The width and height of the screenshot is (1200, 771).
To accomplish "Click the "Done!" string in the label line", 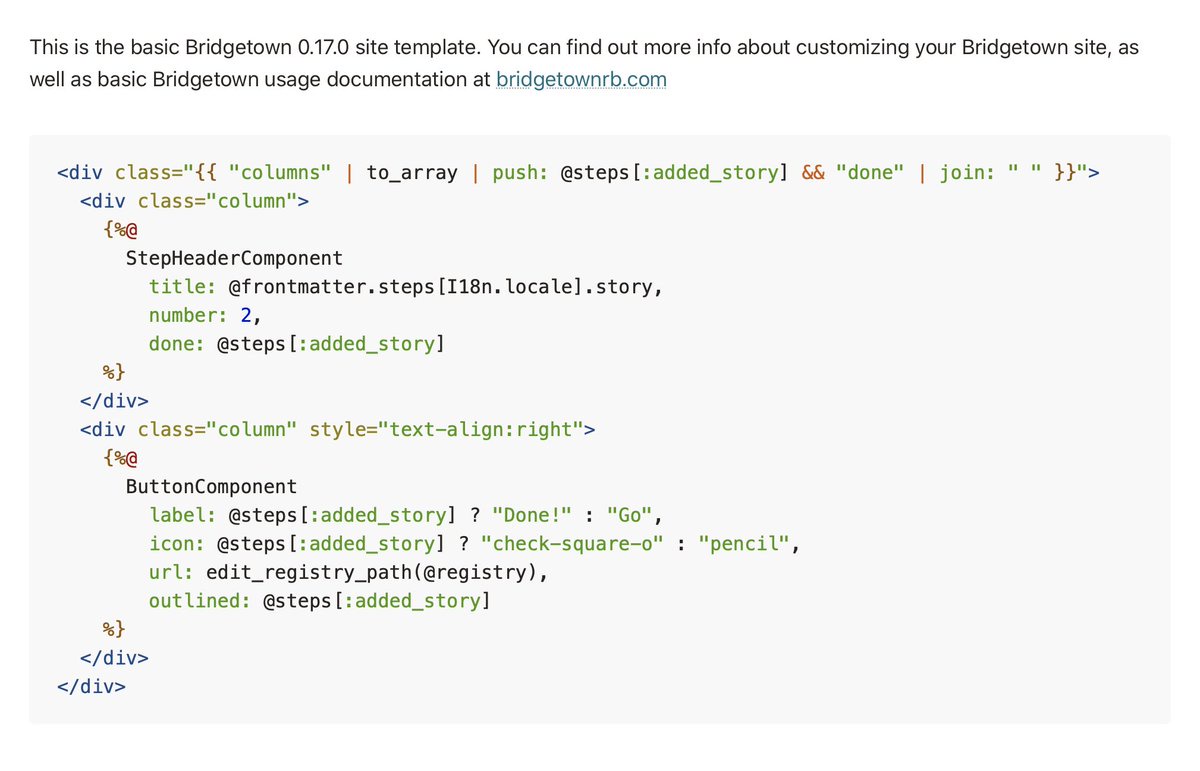I will 531,516.
